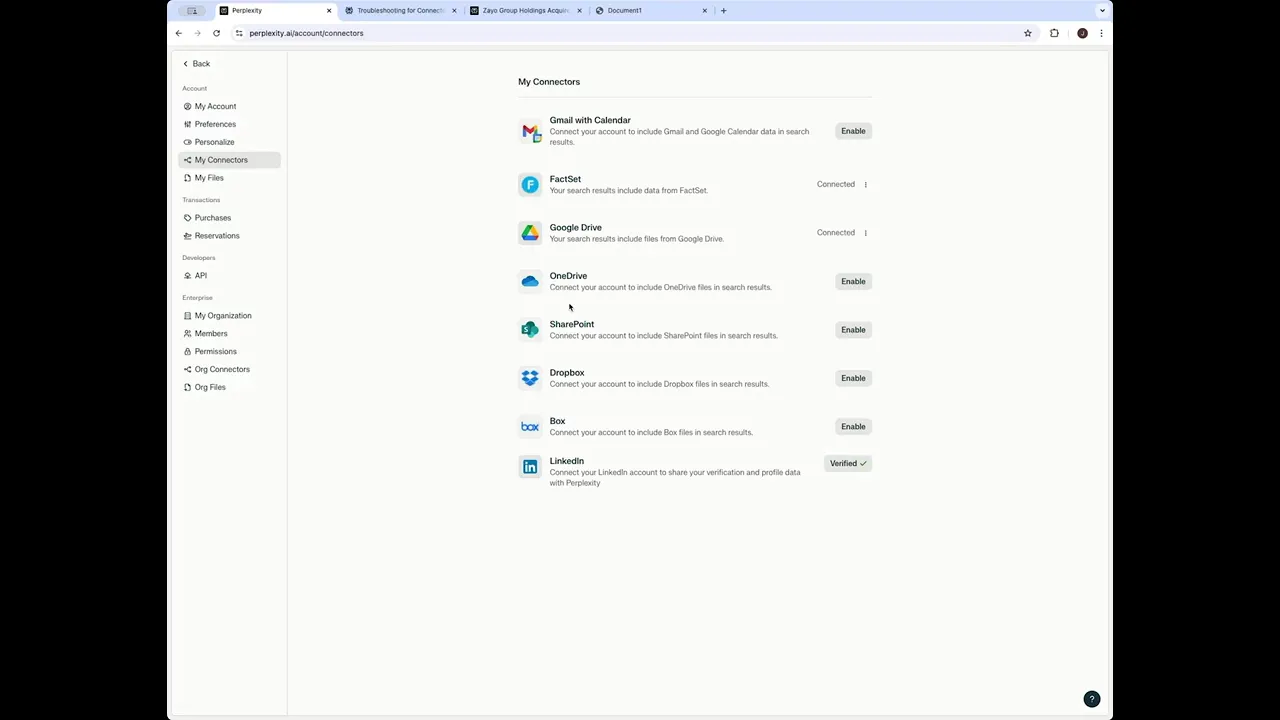Open My Organization in sidebar
1280x720 pixels.
pos(229,316)
